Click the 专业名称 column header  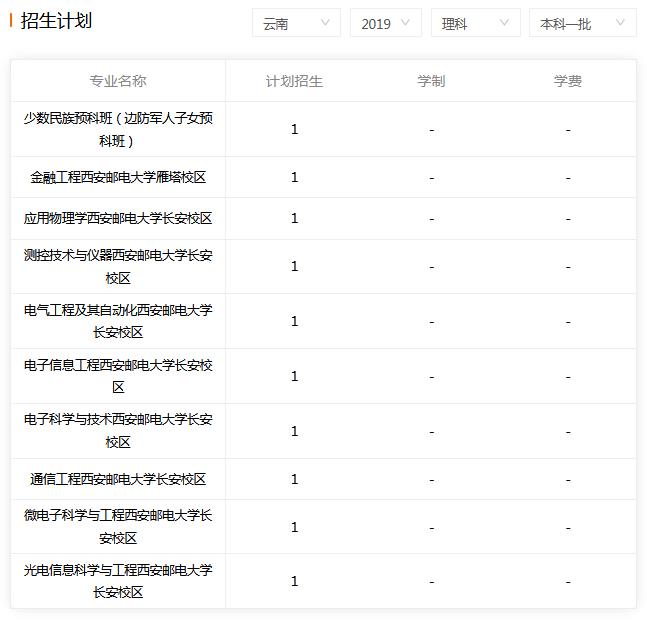pyautogui.click(x=118, y=81)
